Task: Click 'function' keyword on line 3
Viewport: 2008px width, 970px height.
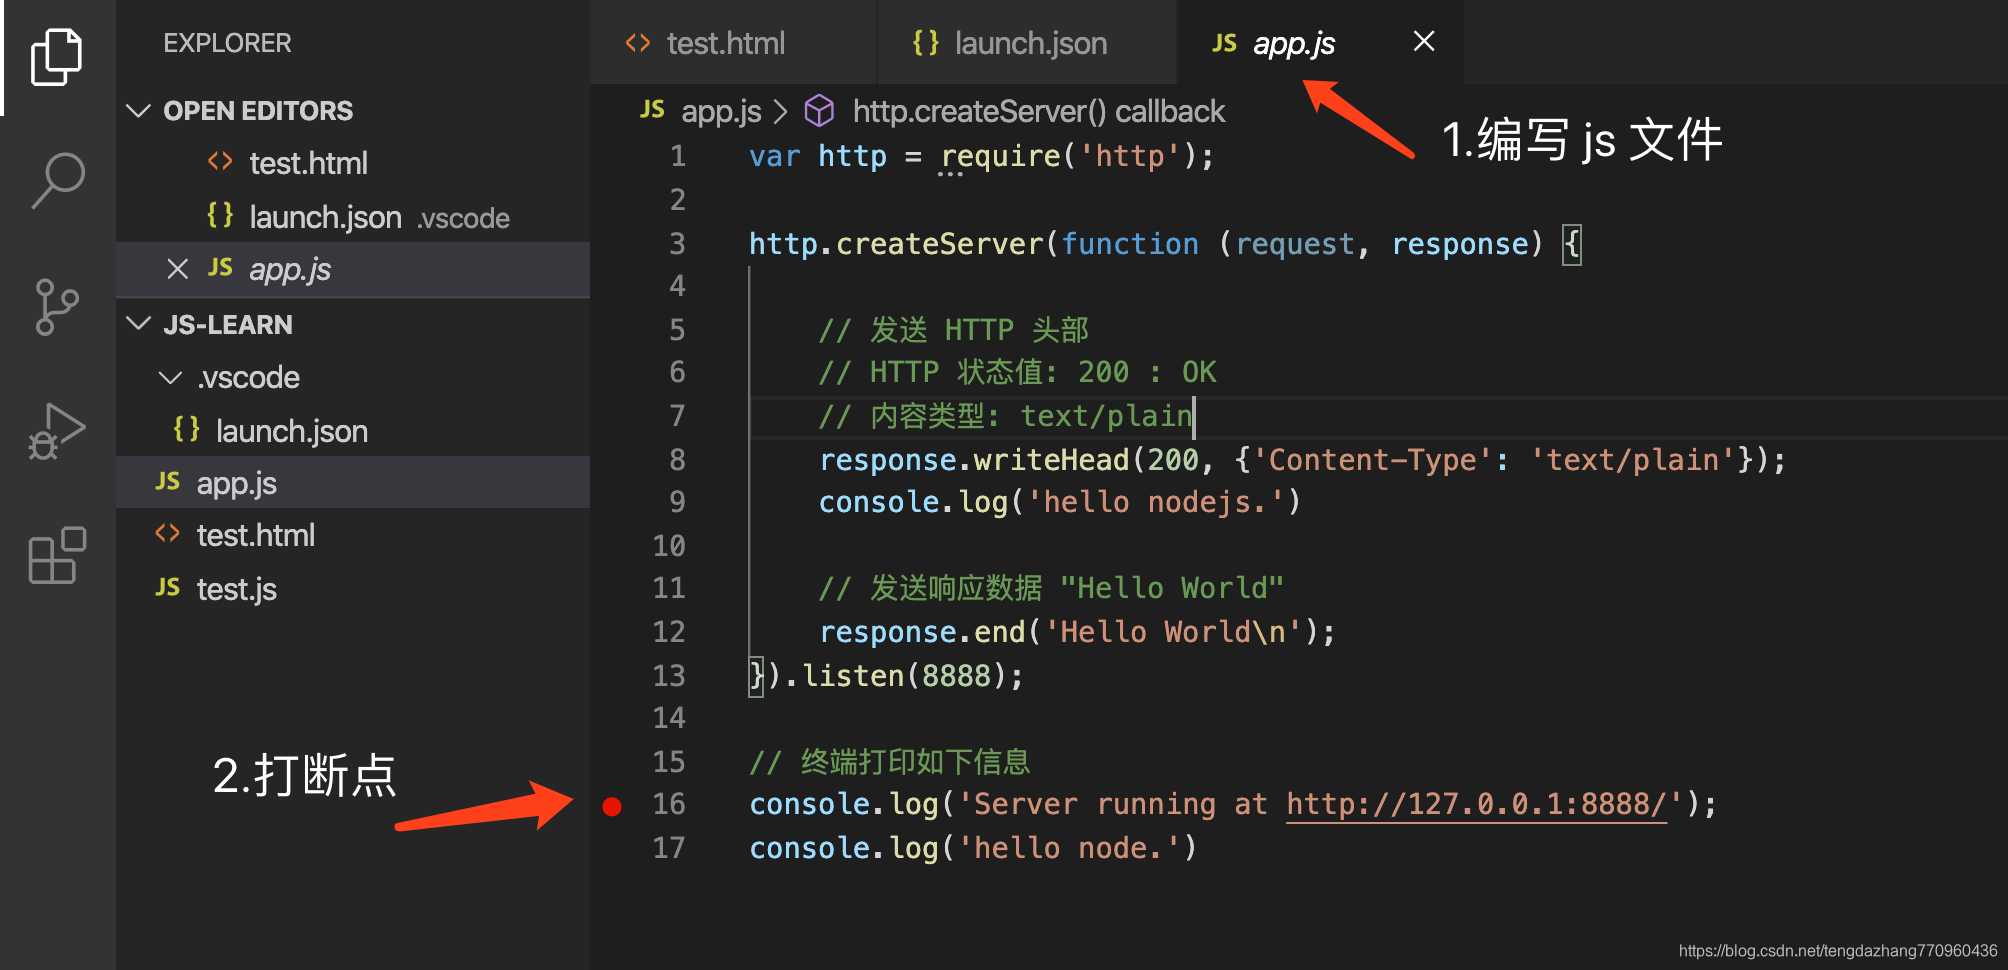Action: [1129, 244]
